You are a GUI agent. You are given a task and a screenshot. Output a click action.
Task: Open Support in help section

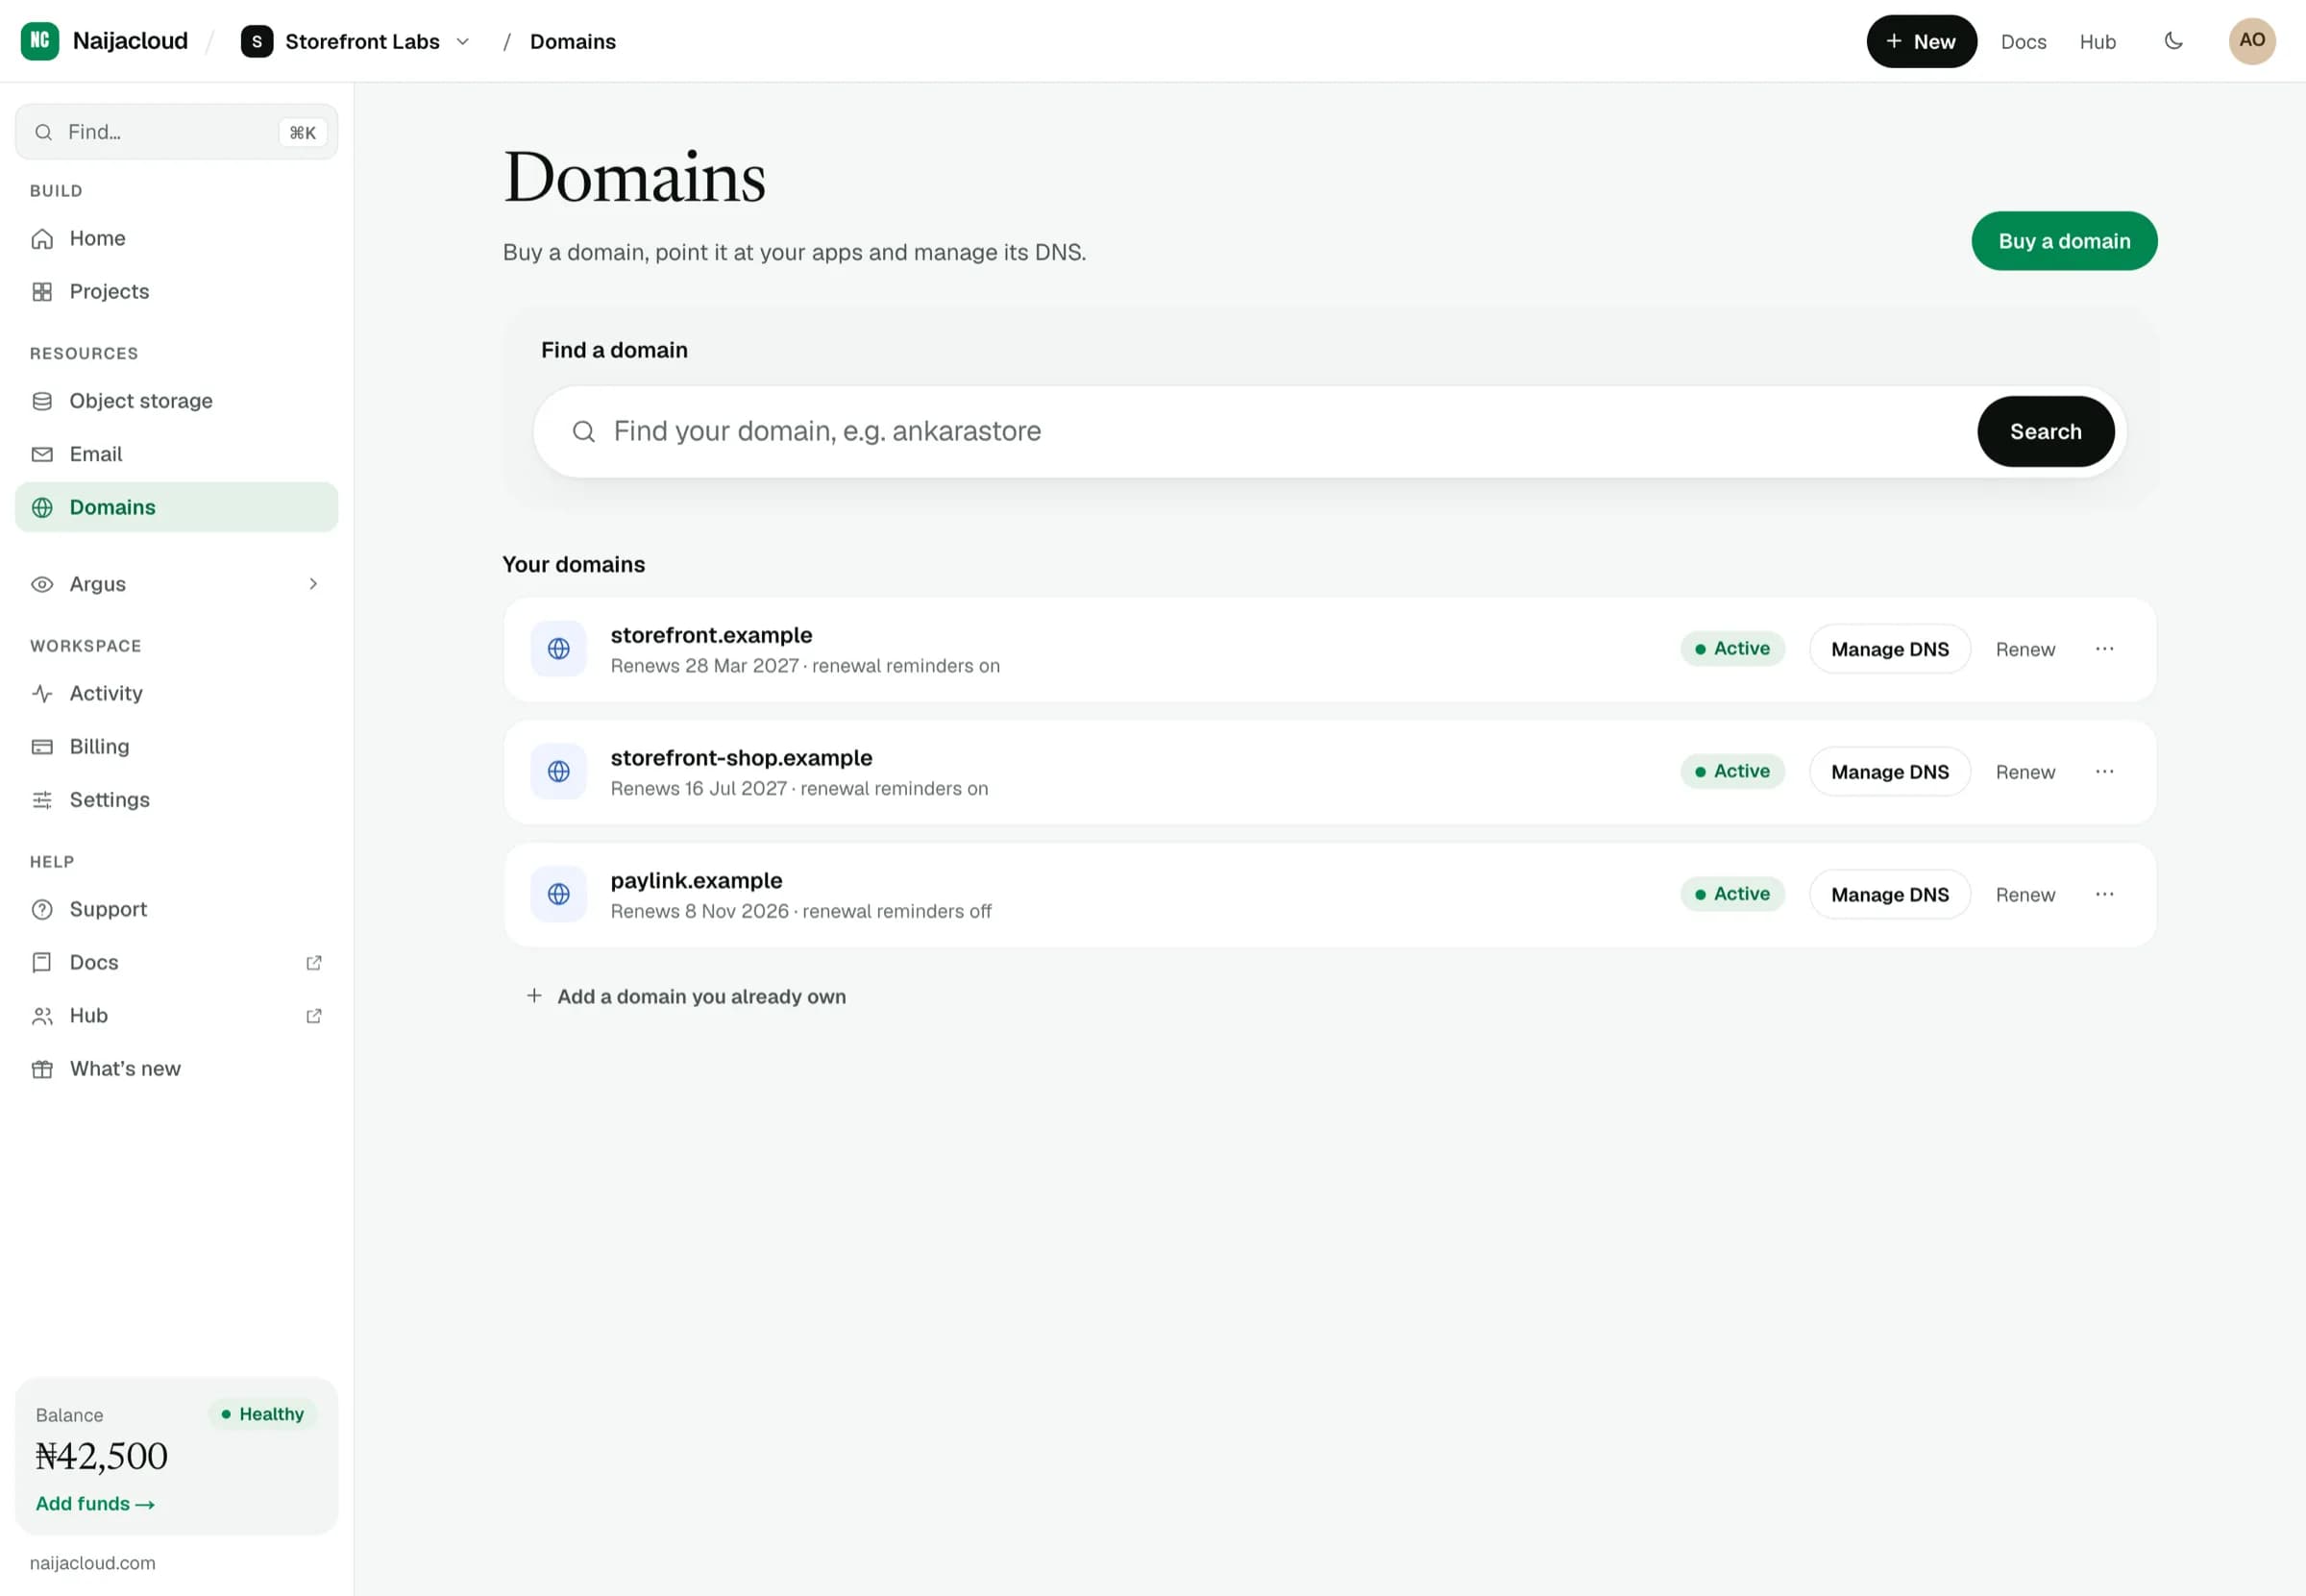click(x=177, y=909)
